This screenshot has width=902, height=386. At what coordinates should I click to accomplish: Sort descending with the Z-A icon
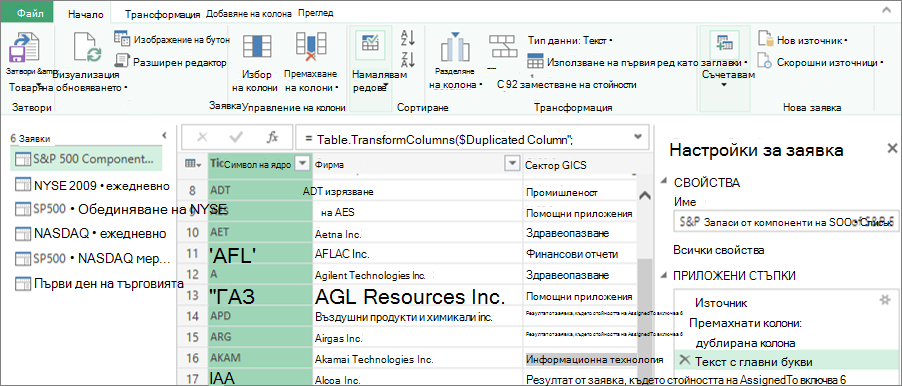pos(408,59)
